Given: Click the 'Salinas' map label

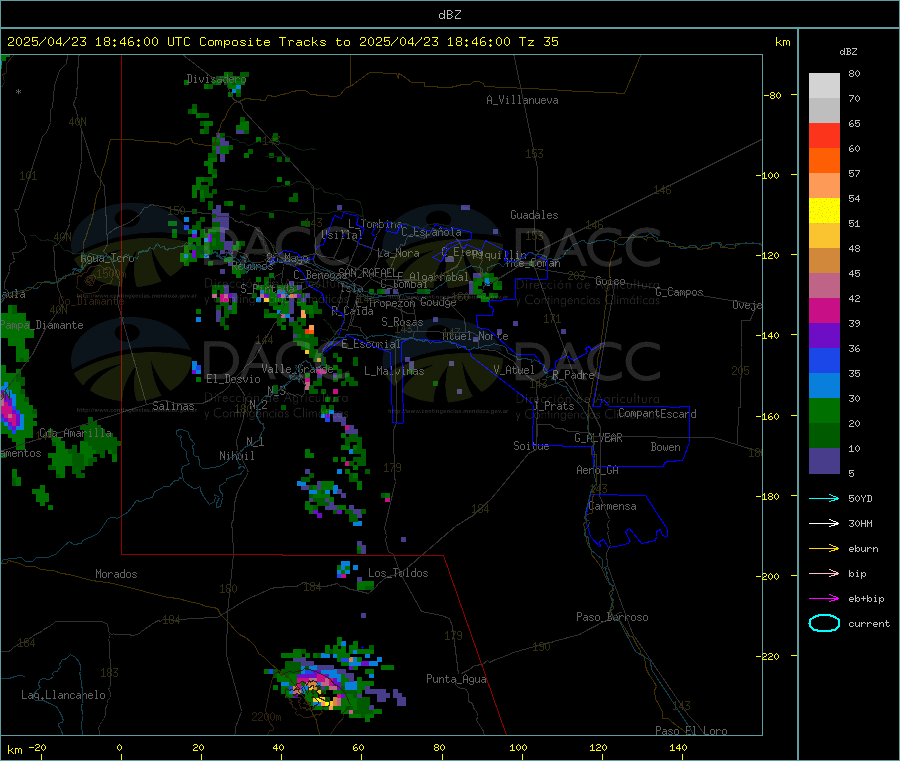Looking at the screenshot, I should tap(173, 406).
